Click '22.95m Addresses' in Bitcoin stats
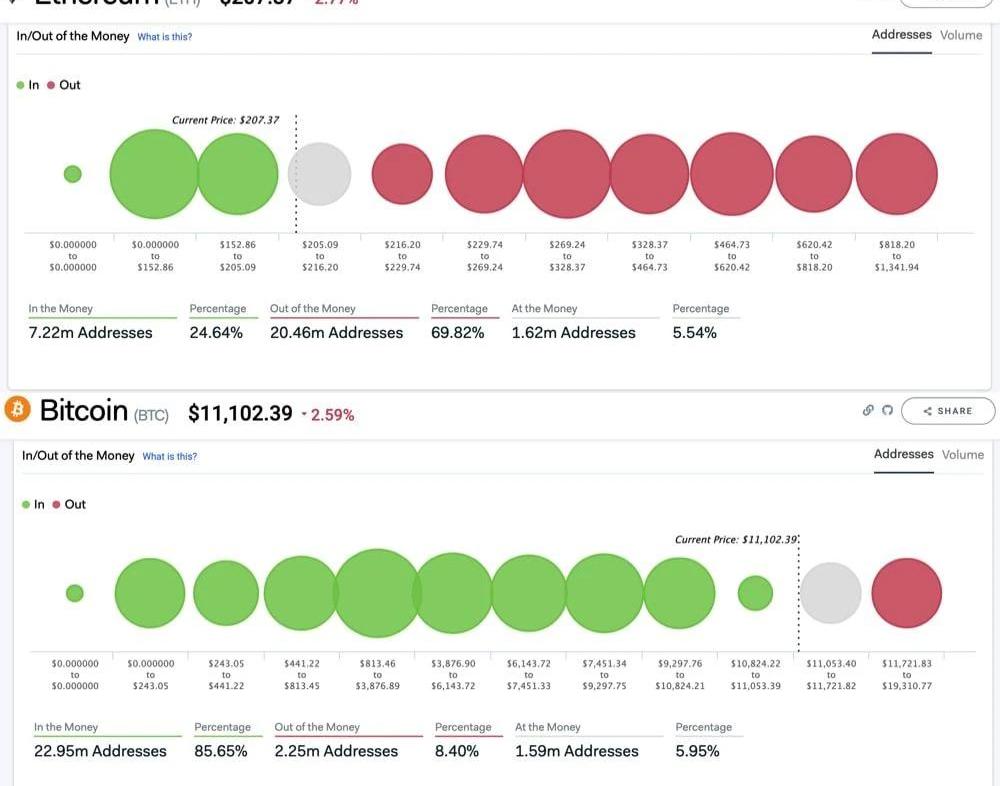This screenshot has height=786, width=1000. click(x=100, y=751)
